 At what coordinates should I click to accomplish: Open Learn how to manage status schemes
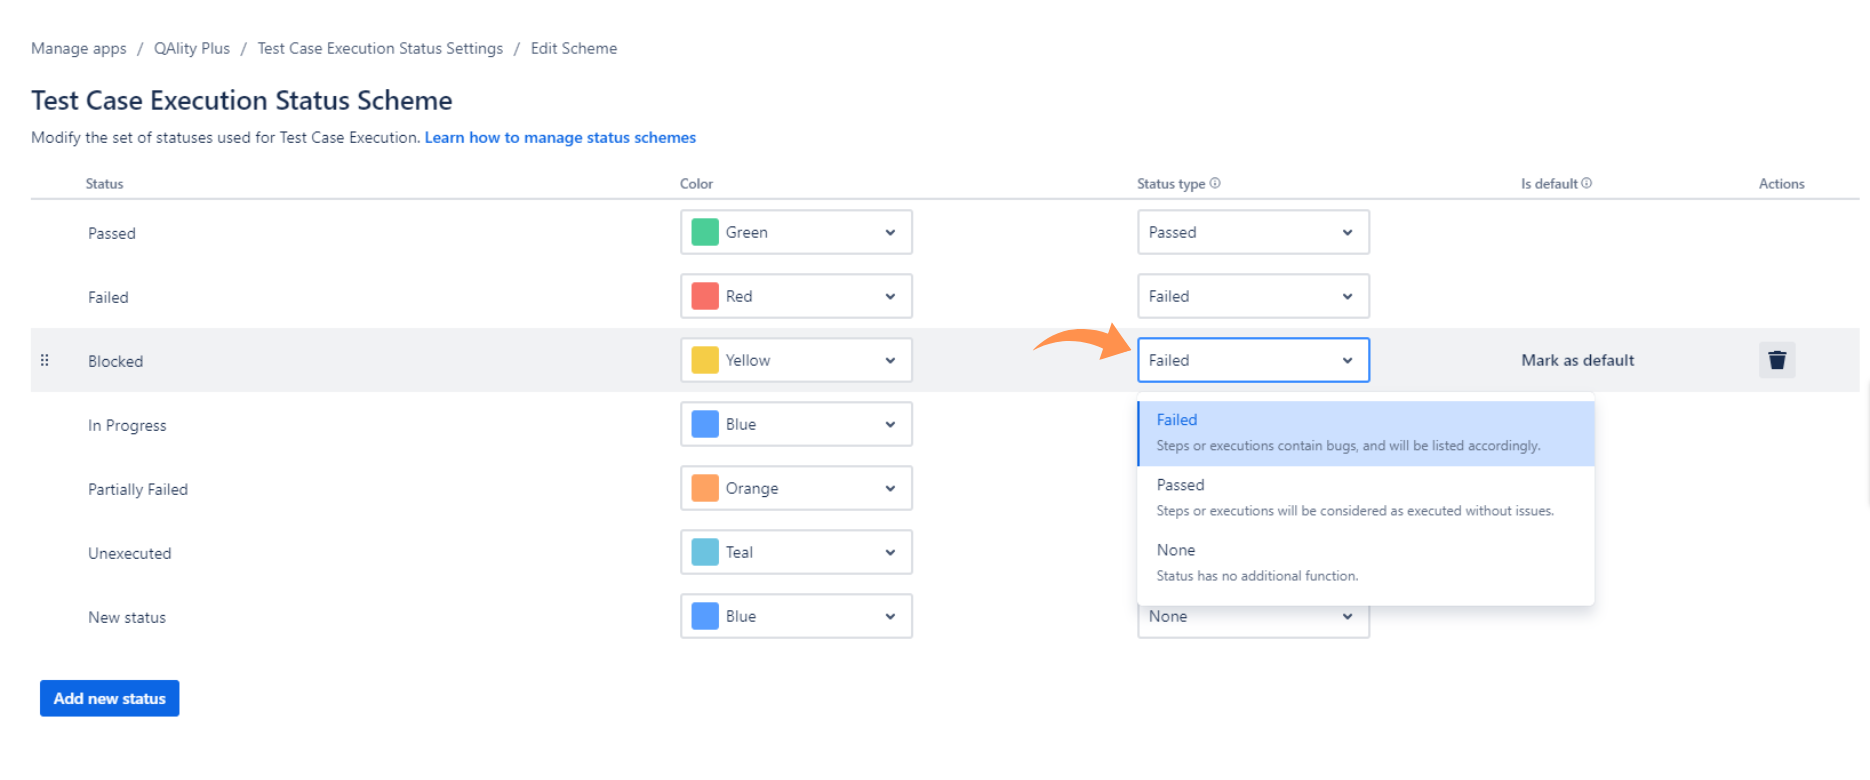560,137
